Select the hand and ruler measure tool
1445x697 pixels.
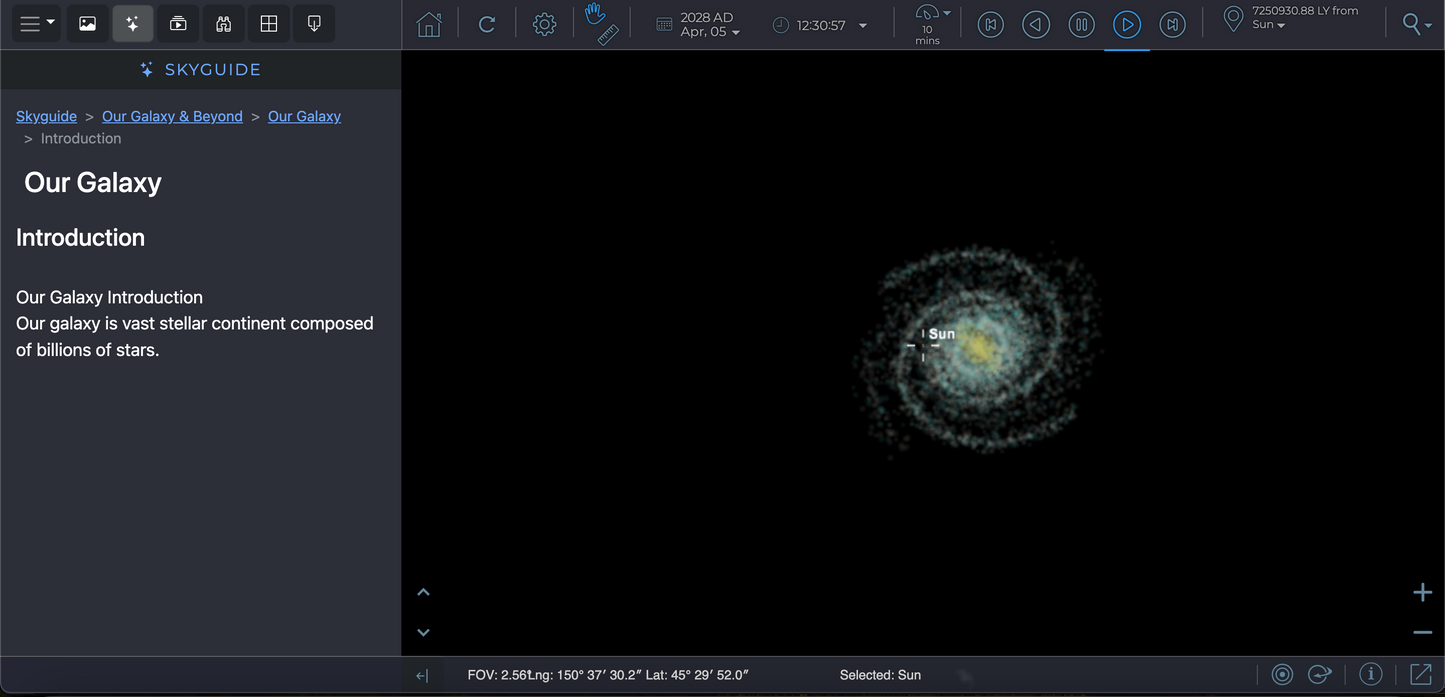pos(601,25)
